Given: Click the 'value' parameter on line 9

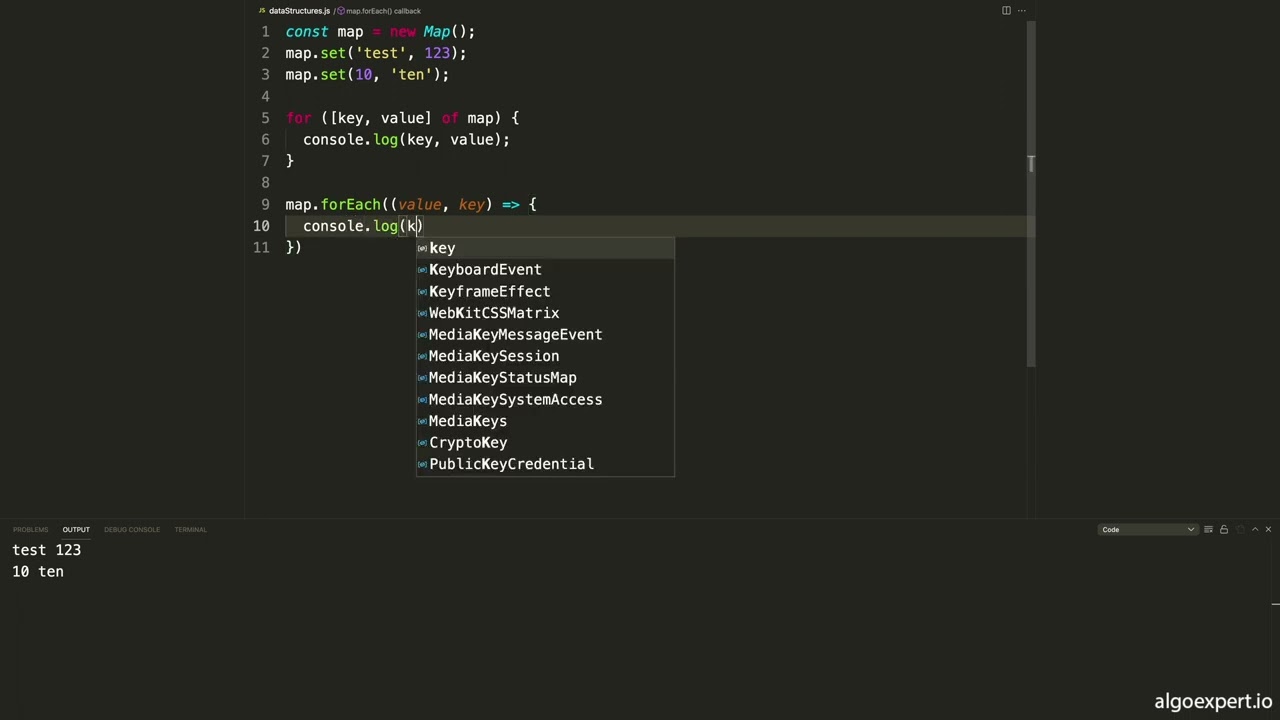Looking at the screenshot, I should coord(419,204).
